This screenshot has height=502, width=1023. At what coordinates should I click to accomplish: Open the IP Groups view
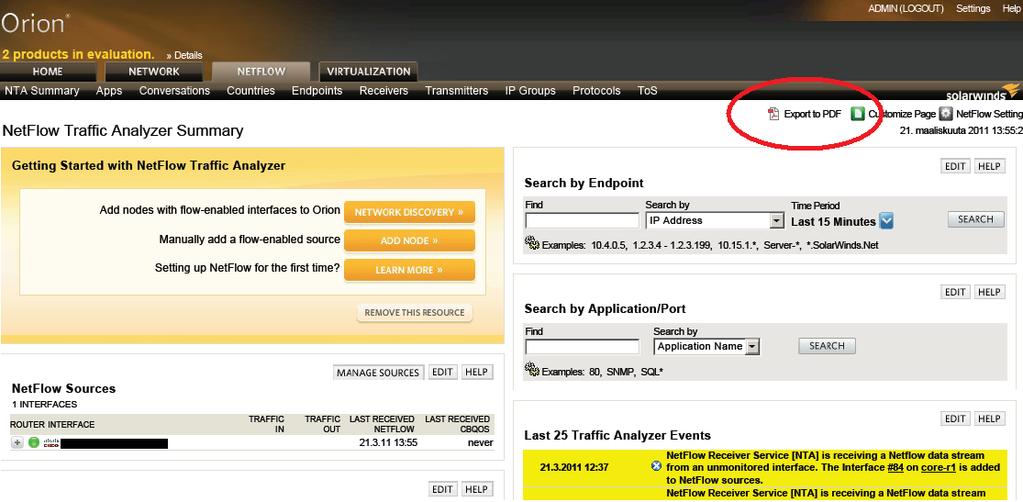click(530, 91)
